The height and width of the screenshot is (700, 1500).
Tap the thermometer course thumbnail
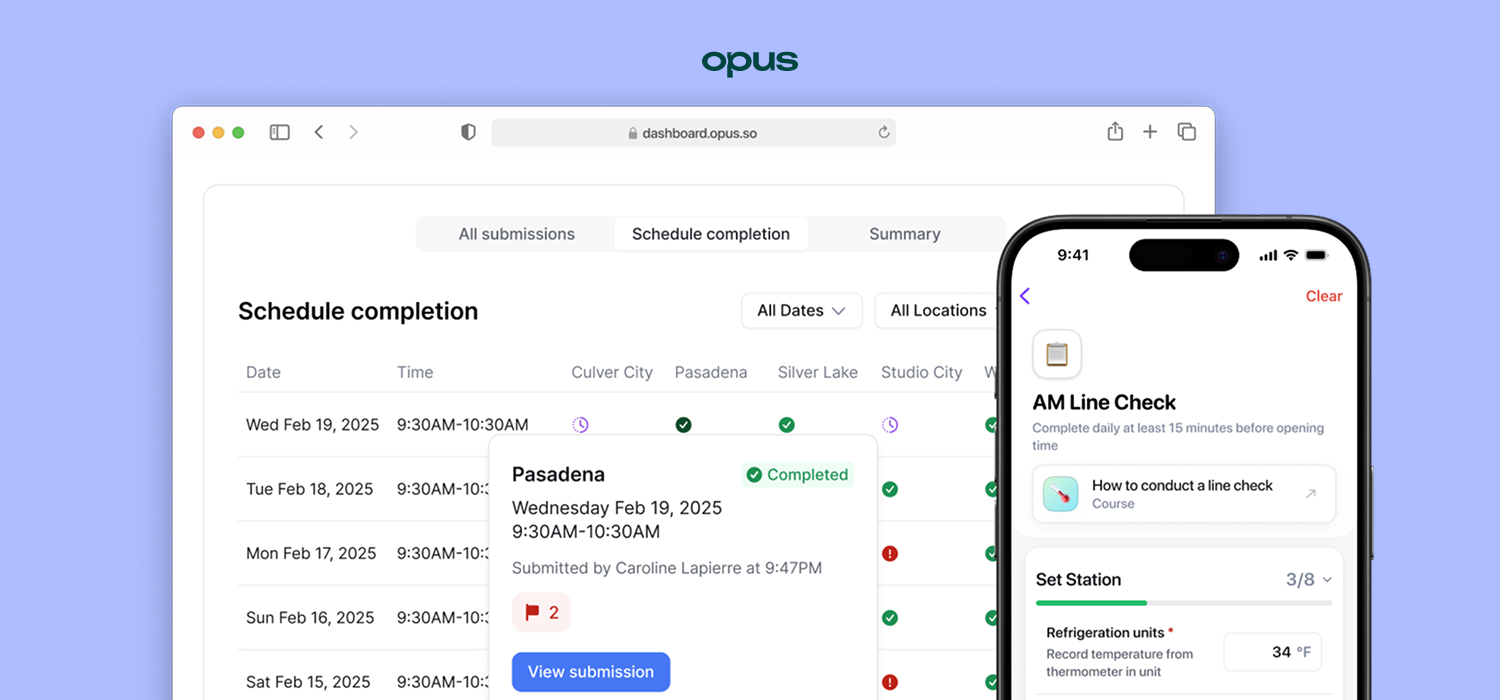tap(1061, 494)
